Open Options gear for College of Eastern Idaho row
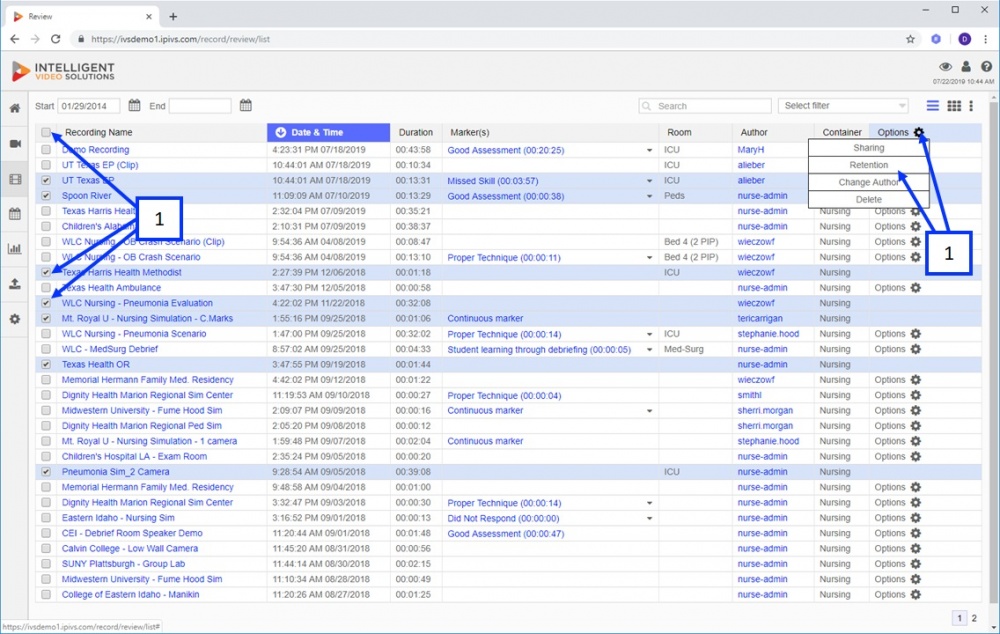This screenshot has height=634, width=1000. (916, 594)
